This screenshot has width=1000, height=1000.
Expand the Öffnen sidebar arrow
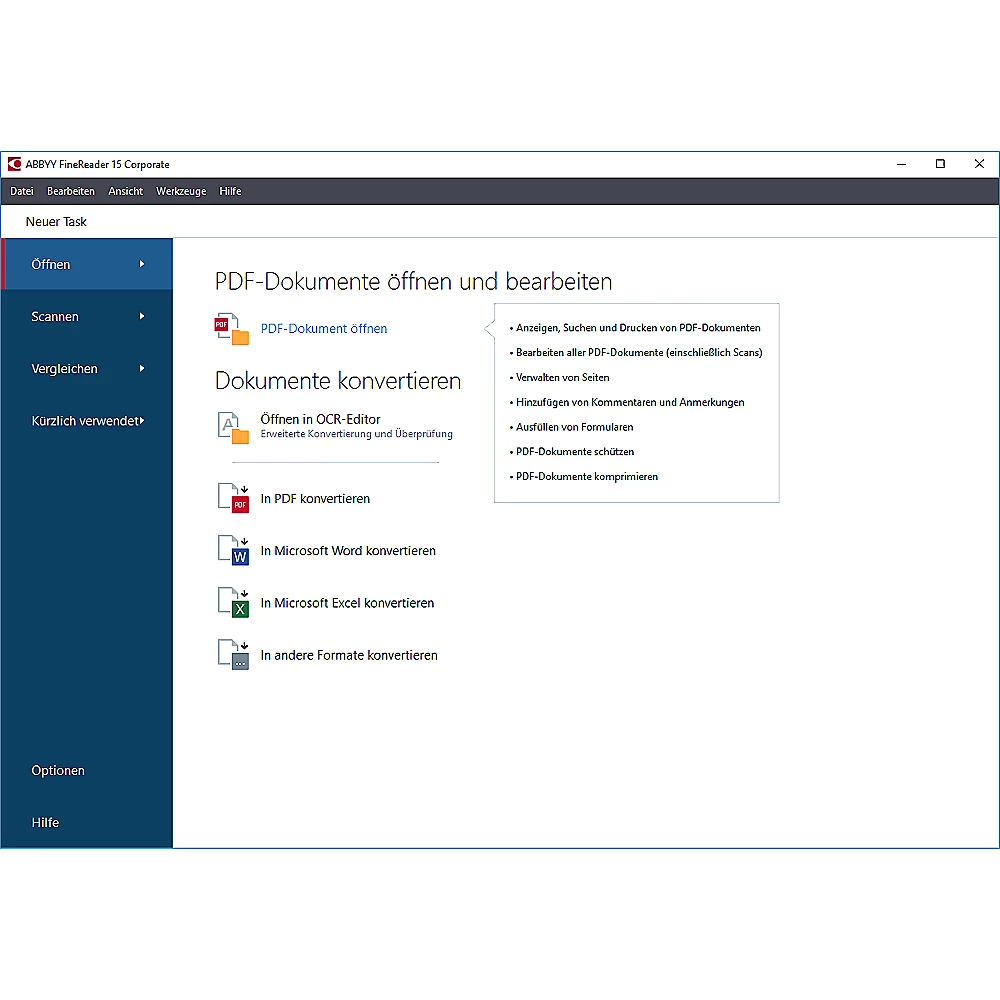click(142, 264)
